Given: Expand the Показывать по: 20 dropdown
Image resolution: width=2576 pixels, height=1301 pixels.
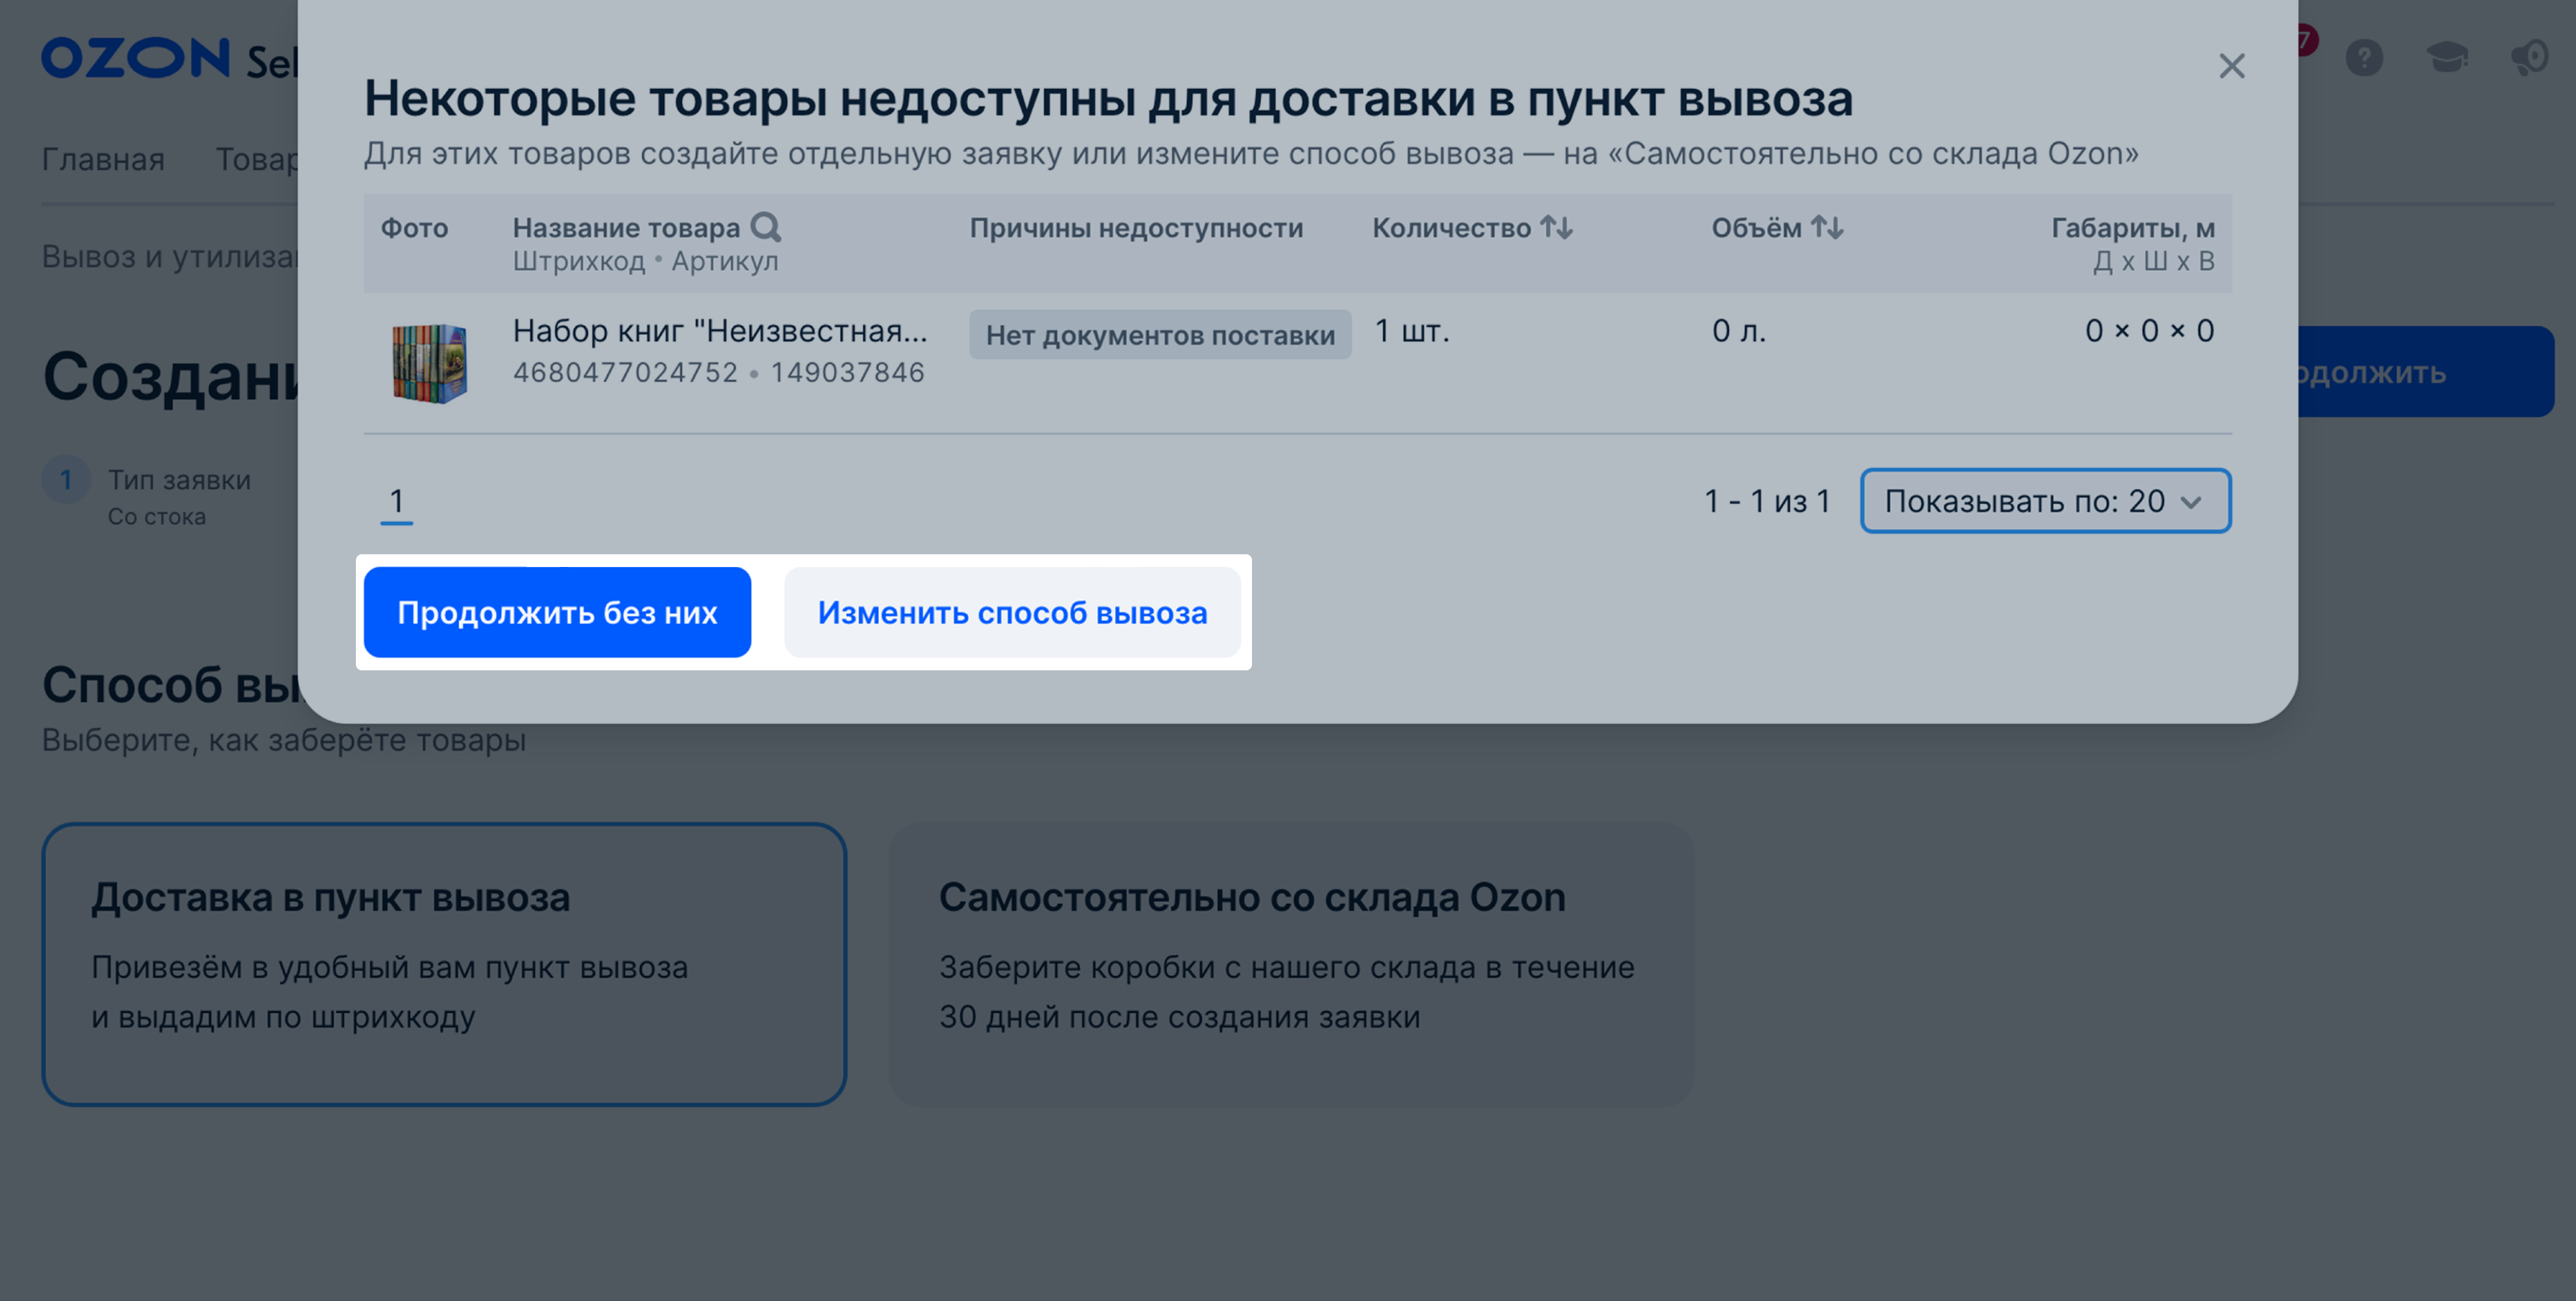Looking at the screenshot, I should coord(2044,501).
